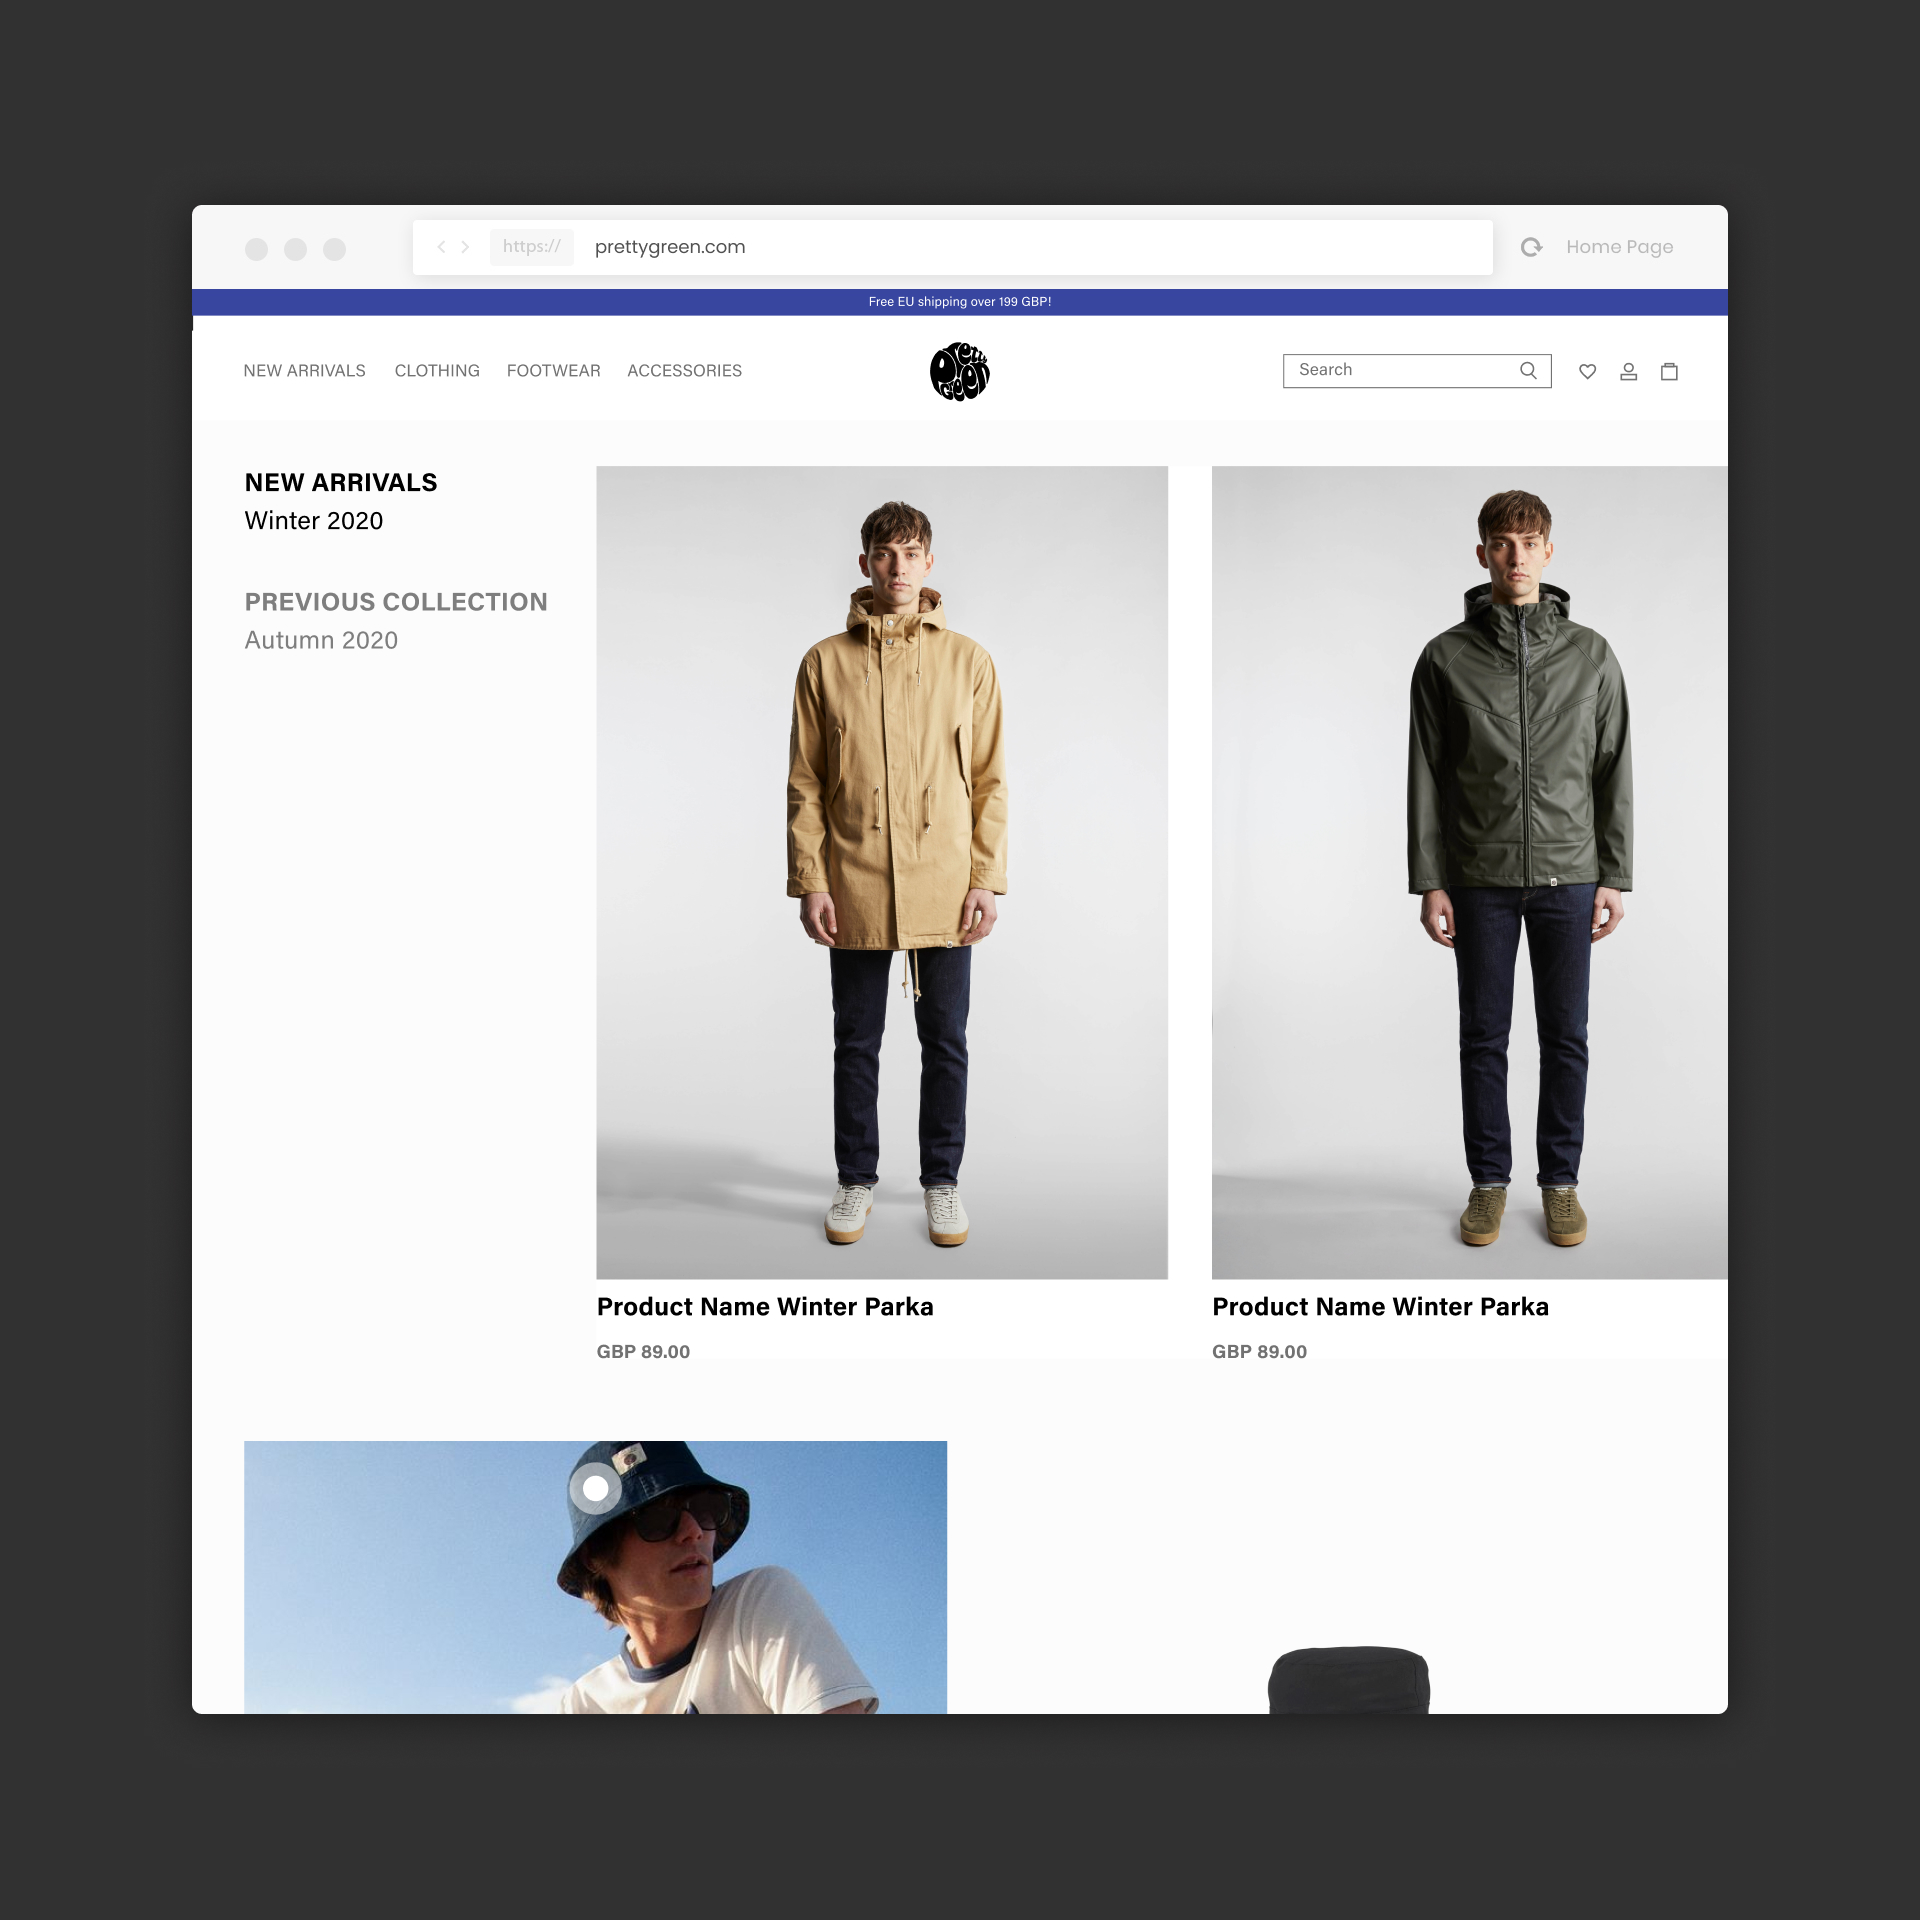Screen dimensions: 1920x1920
Task: Open the NEW ARRIVALS menu
Action: point(304,371)
